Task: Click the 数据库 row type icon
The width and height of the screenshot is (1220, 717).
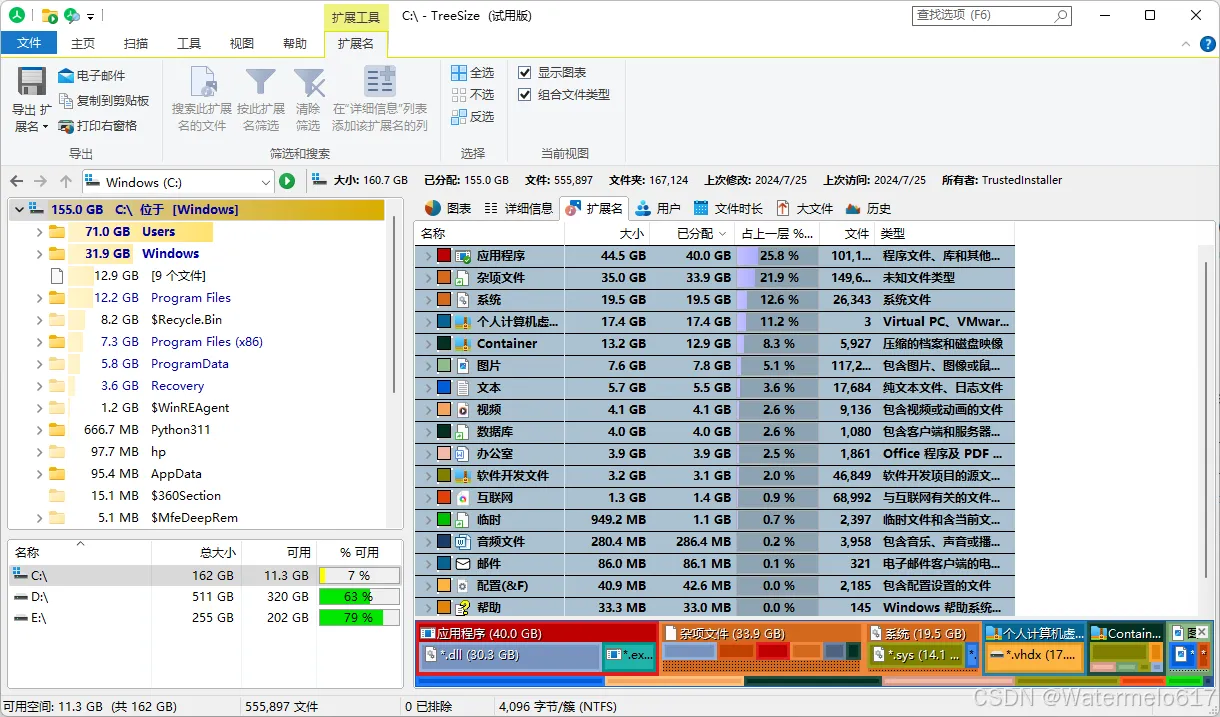Action: 463,432
